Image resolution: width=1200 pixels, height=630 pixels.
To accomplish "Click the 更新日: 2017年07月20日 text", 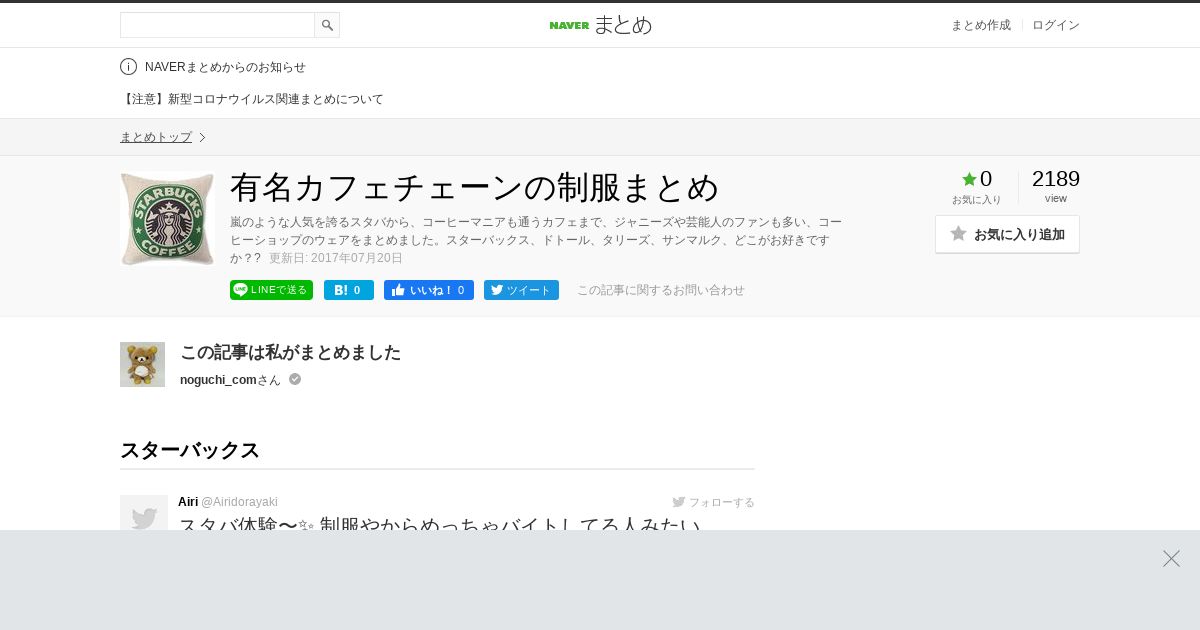I will point(336,258).
